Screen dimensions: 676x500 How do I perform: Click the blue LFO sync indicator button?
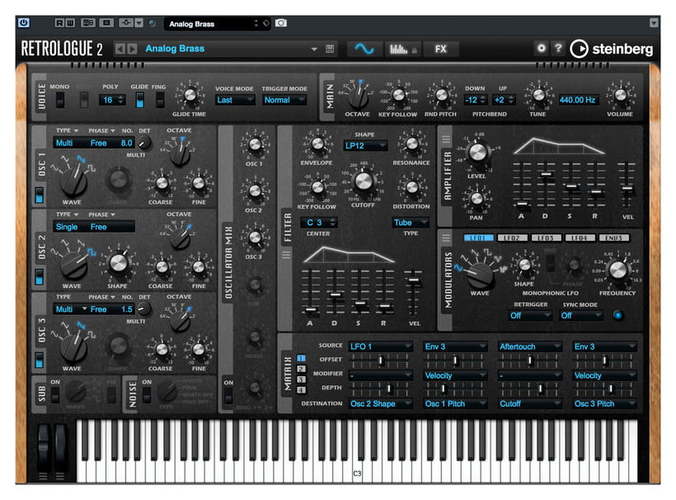coord(618,315)
